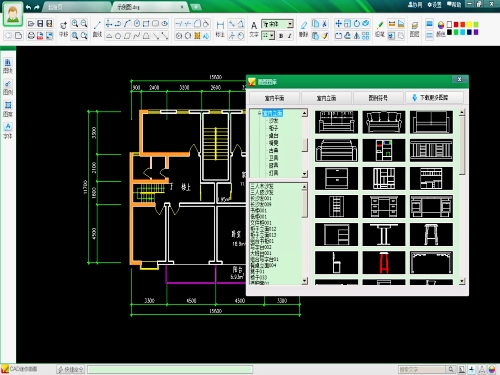Toggle bold text formatting button
Image resolution: width=500 pixels, height=375 pixels.
[281, 36]
